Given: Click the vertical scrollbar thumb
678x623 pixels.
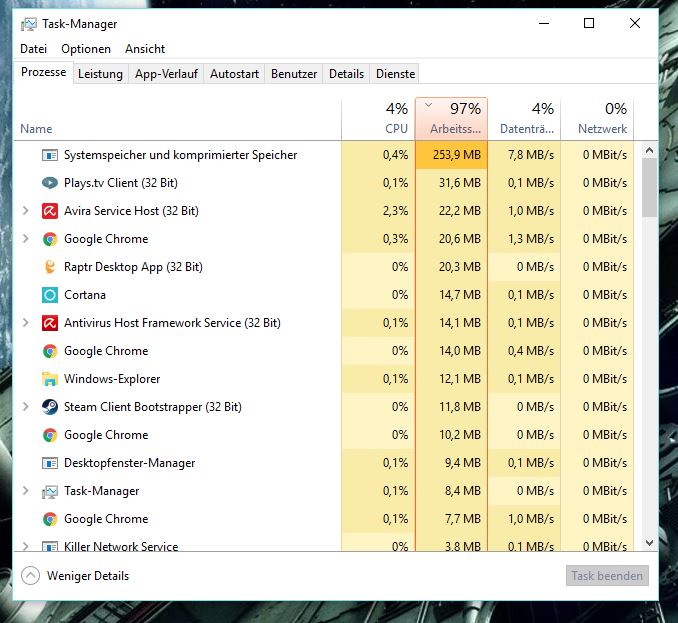Looking at the screenshot, I should point(649,188).
